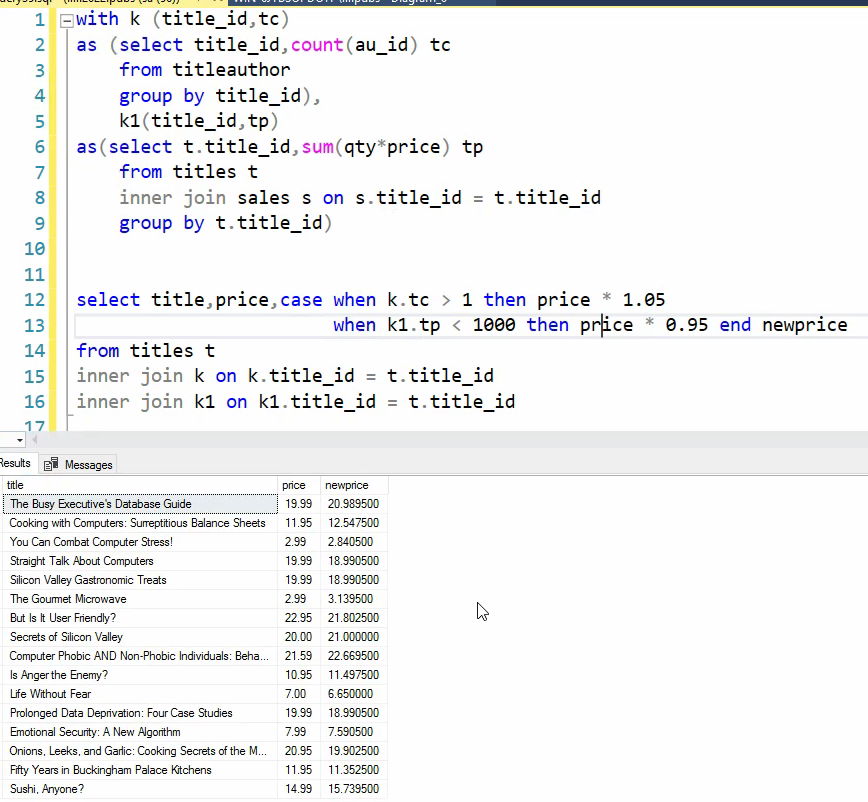Click newprice value 21.802500
This screenshot has height=802, width=868.
354,618
